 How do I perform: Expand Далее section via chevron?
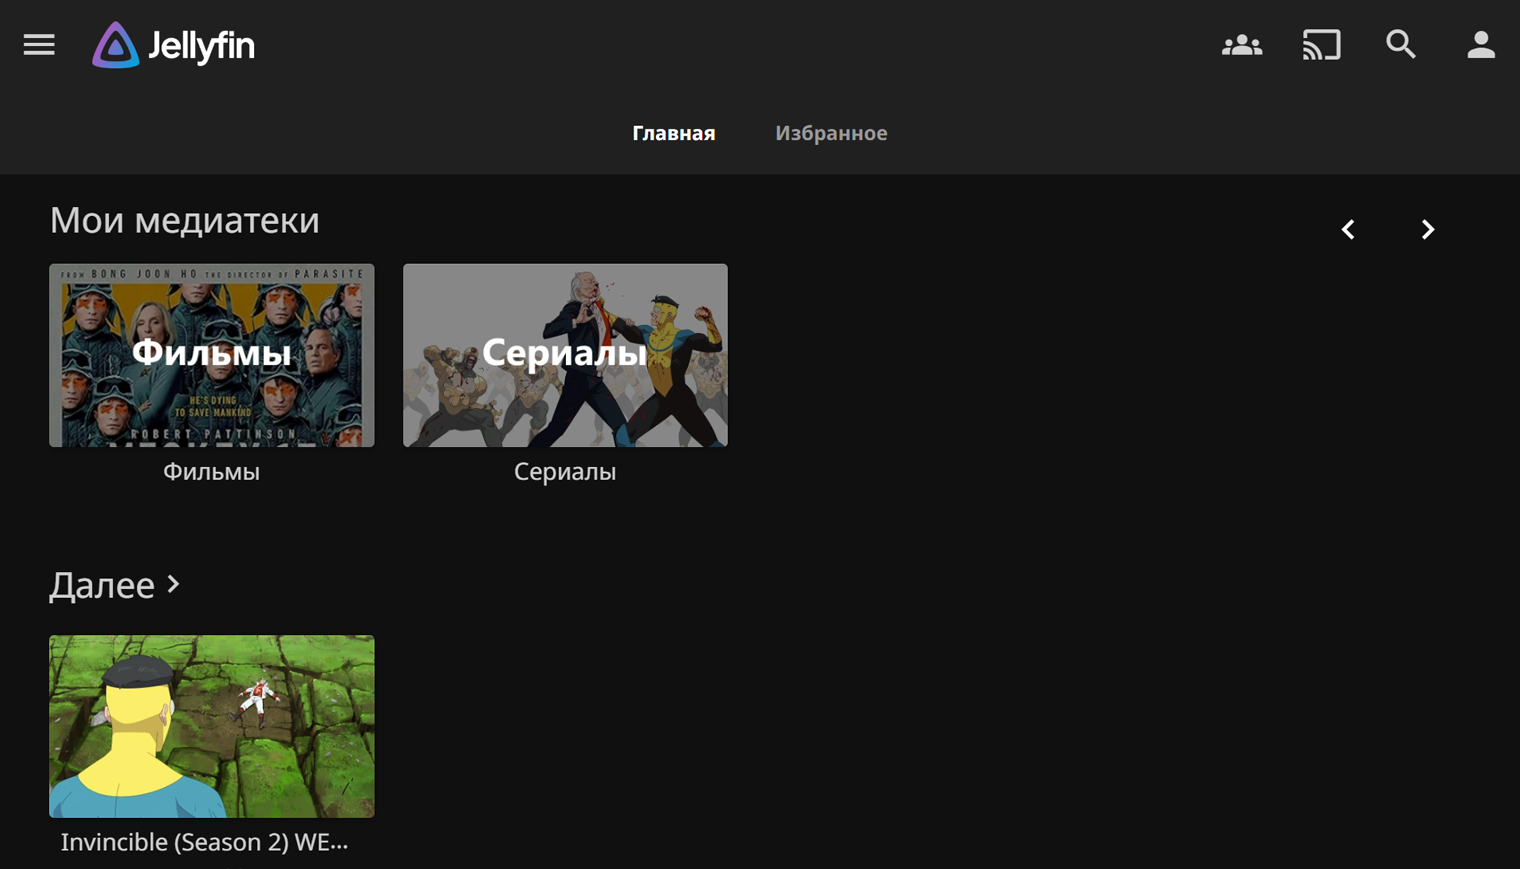tap(174, 584)
